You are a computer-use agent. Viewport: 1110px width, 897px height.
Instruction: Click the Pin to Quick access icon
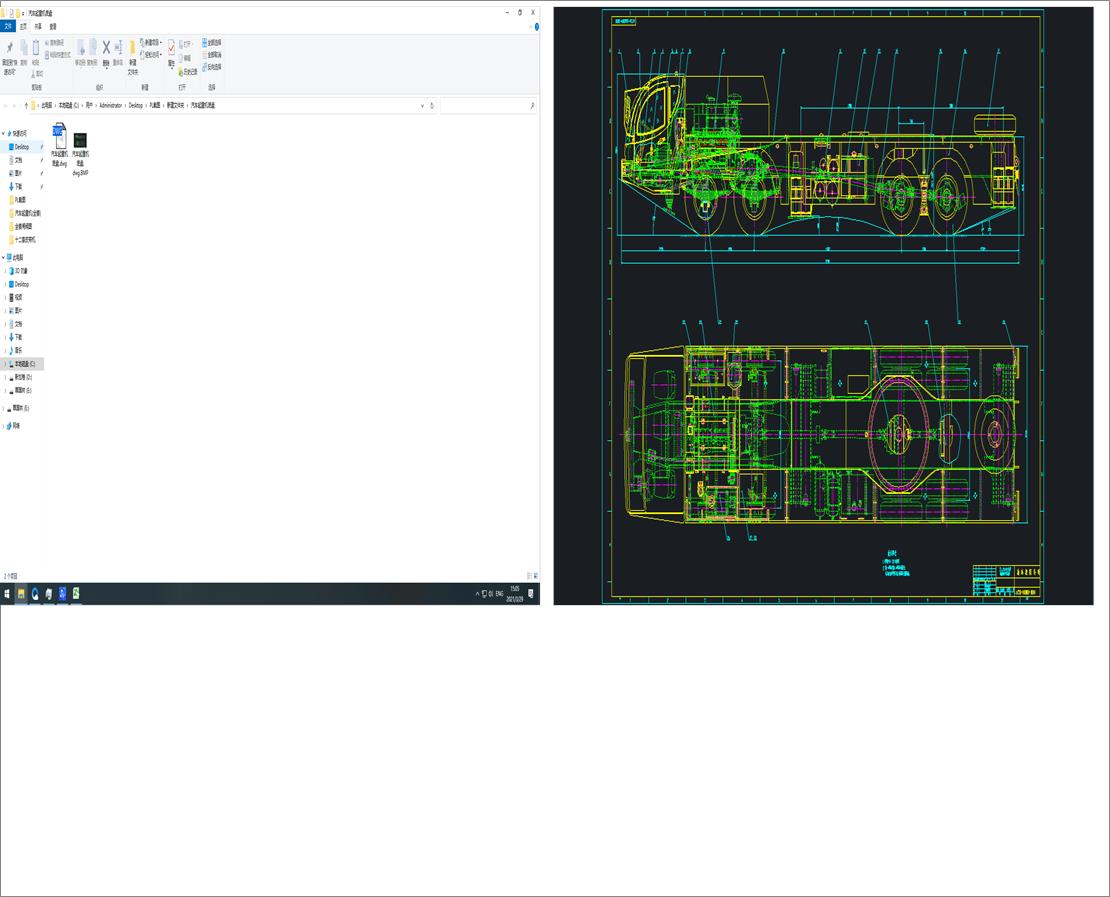coord(9,47)
